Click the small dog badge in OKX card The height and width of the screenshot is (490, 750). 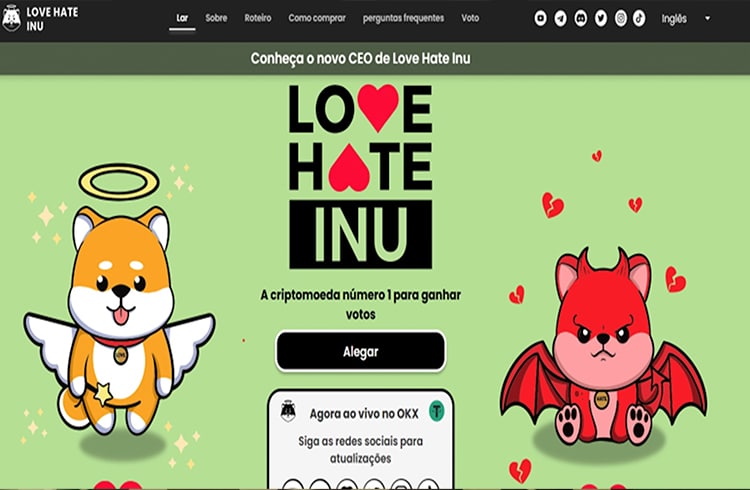pyautogui.click(x=287, y=411)
